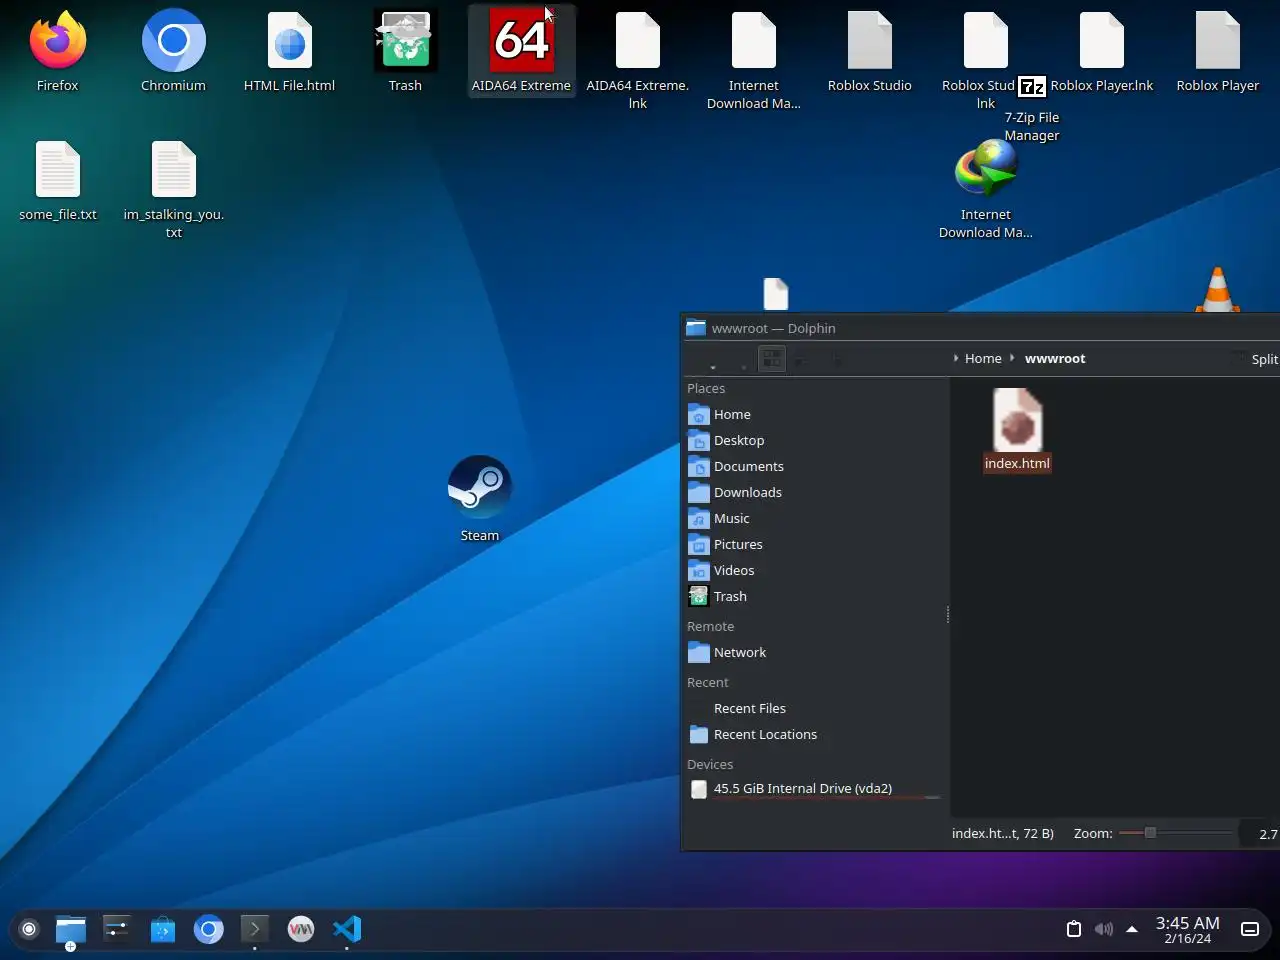Expand the arrow before Home breadcrumb
Screen dimensions: 1280x960
pos(956,358)
